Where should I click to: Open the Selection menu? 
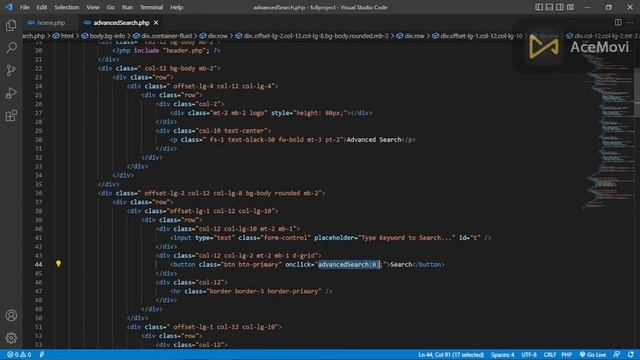click(67, 7)
